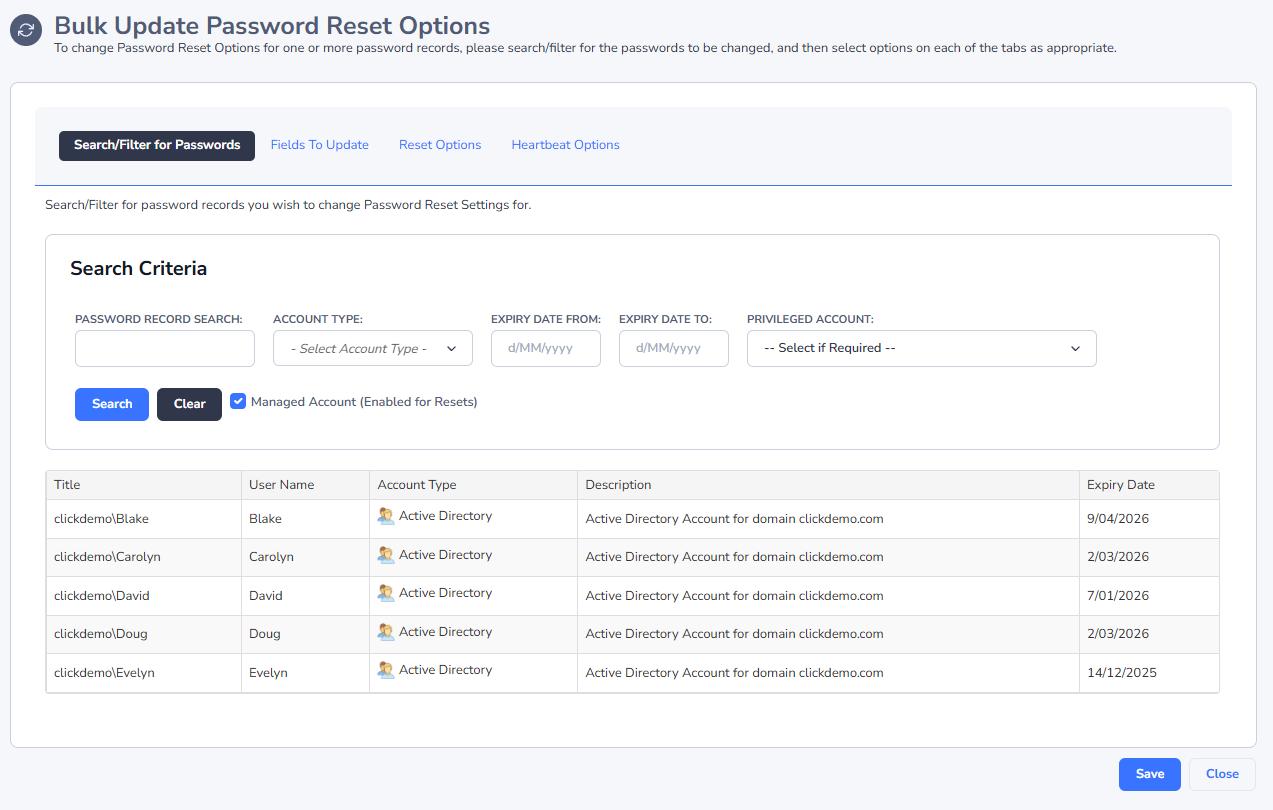
Task: Sort by the Expiry Date column header
Action: click(x=1120, y=485)
